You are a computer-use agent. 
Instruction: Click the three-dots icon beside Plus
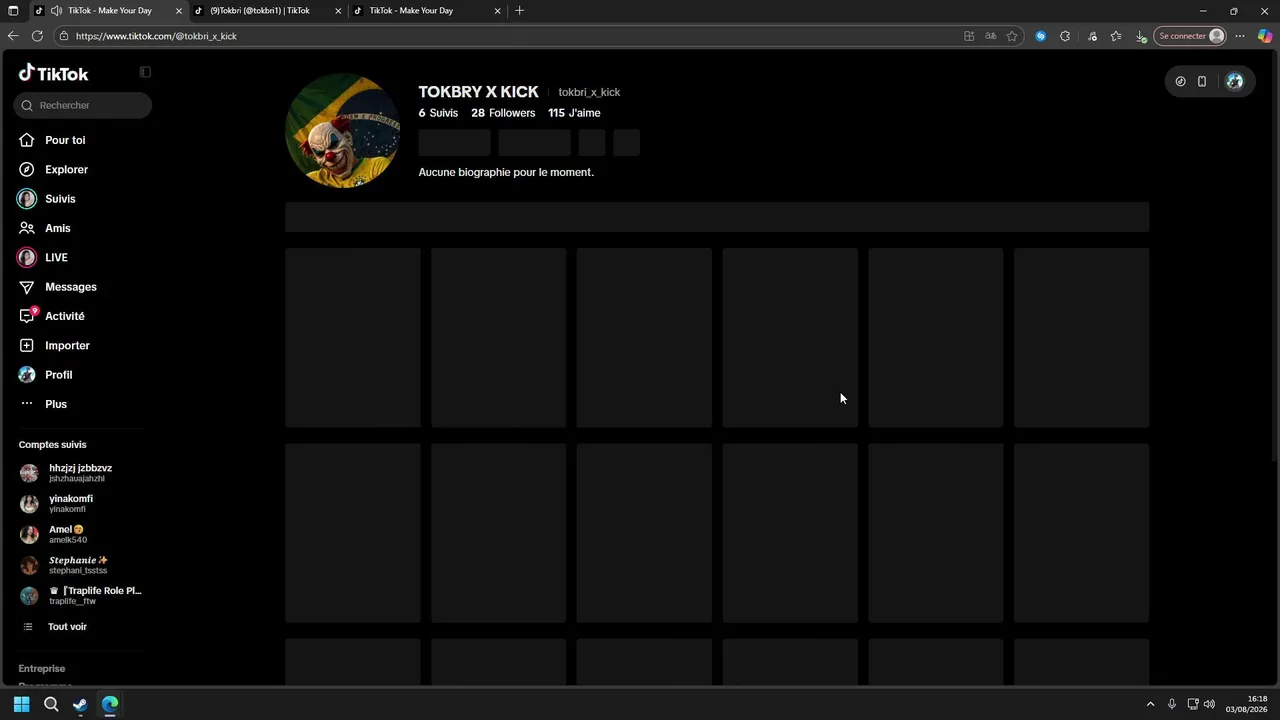[27, 404]
